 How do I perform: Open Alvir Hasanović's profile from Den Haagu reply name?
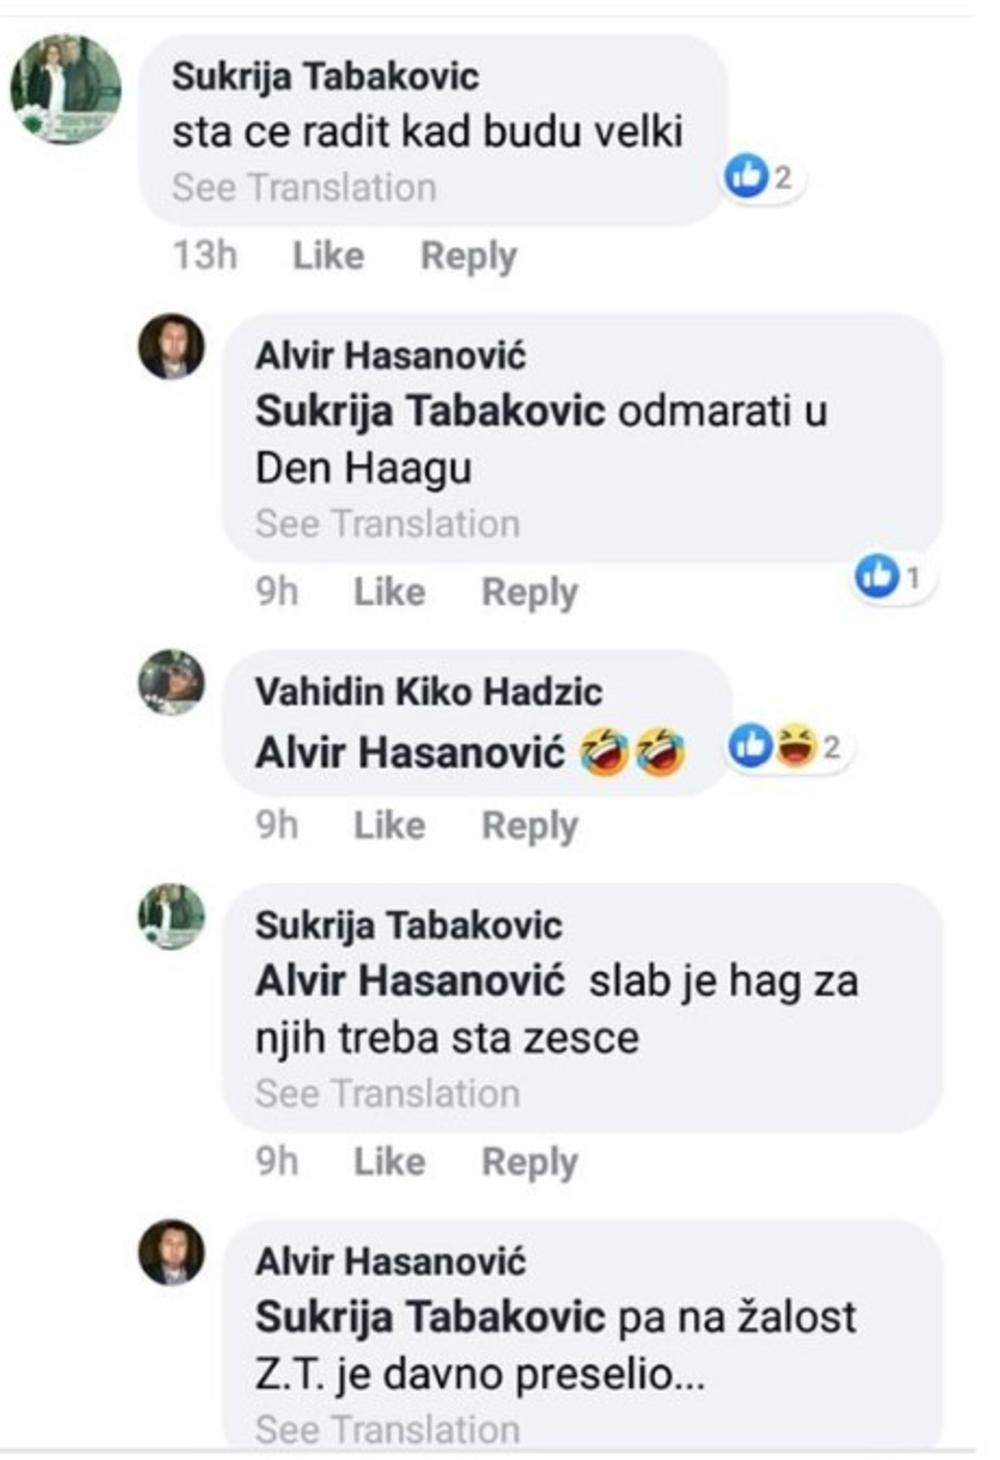coord(390,355)
